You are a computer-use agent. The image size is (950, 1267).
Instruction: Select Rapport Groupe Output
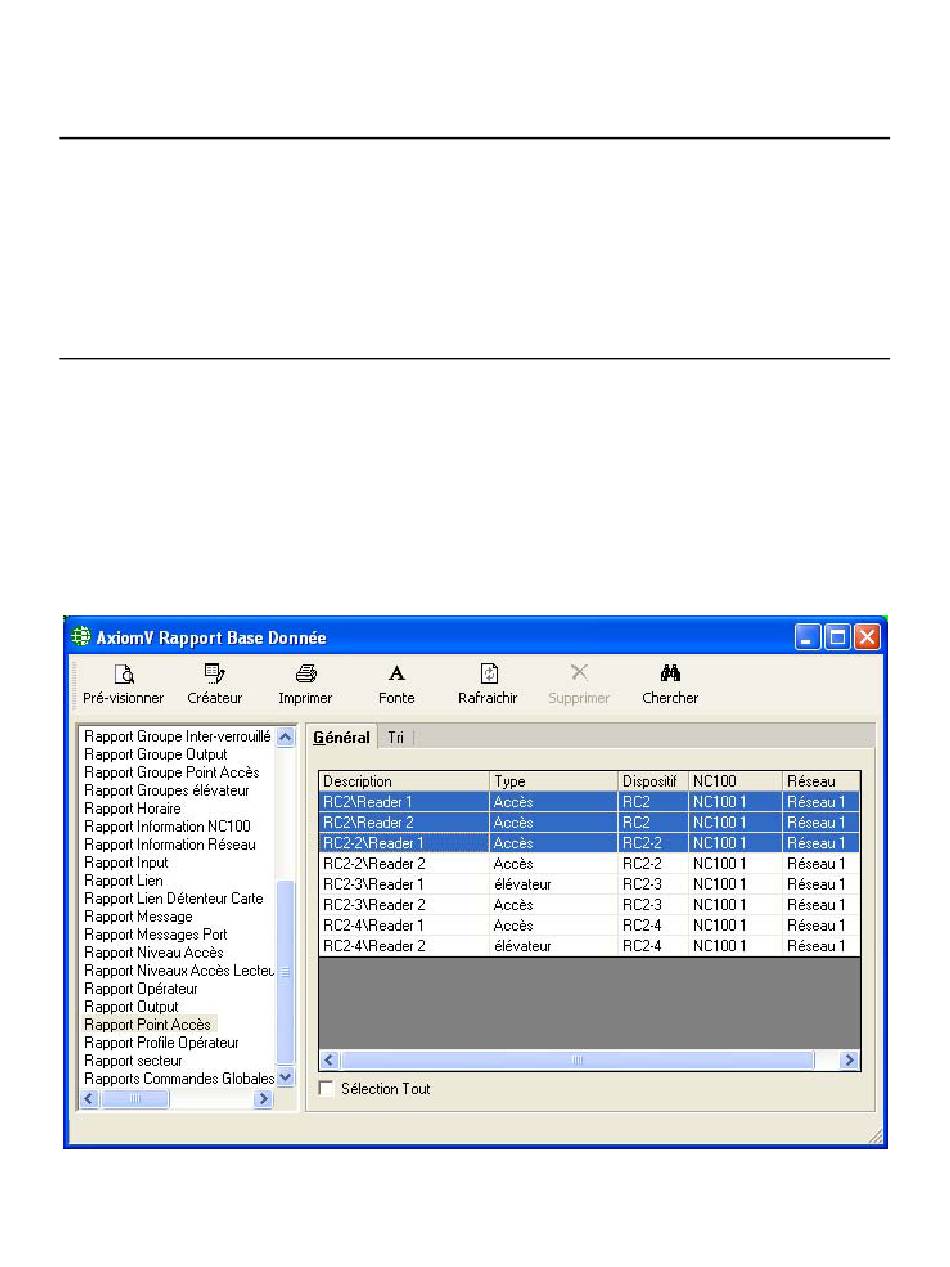156,755
